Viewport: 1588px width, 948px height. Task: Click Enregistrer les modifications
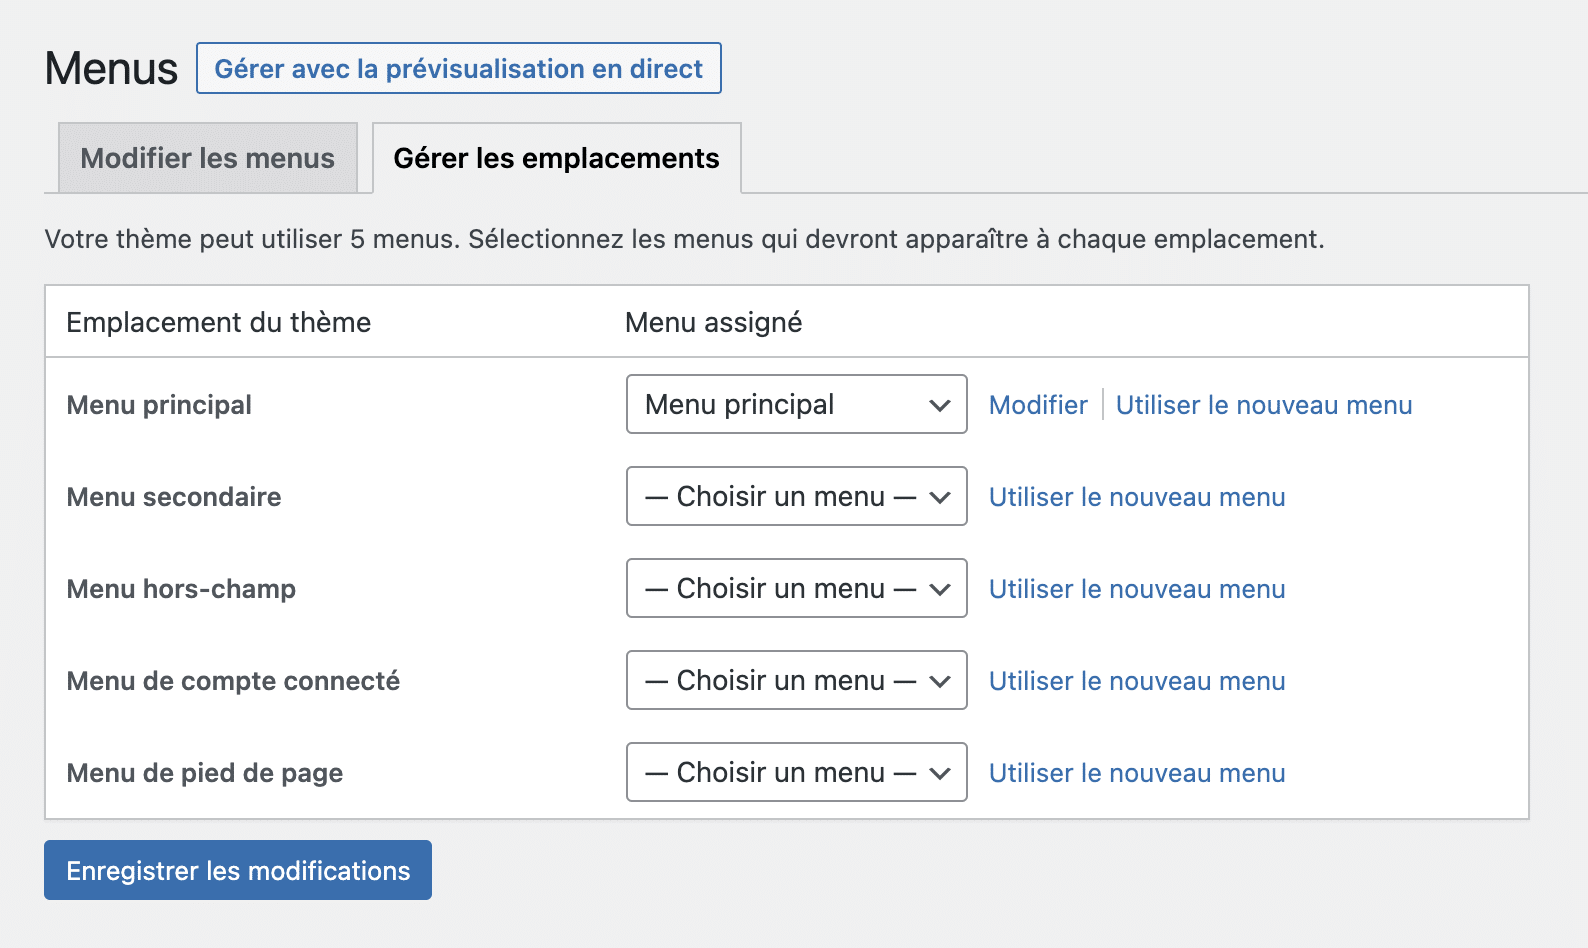[237, 870]
